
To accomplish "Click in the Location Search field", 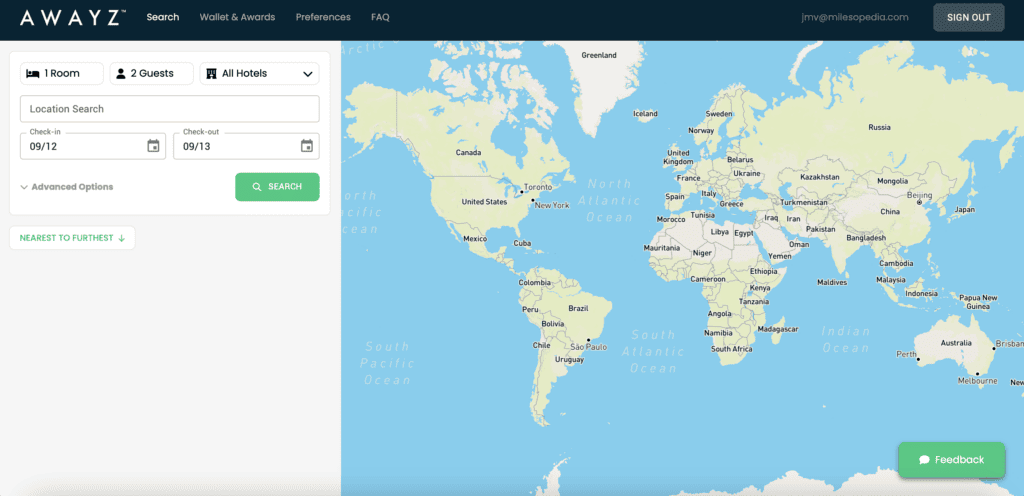I will 169,109.
